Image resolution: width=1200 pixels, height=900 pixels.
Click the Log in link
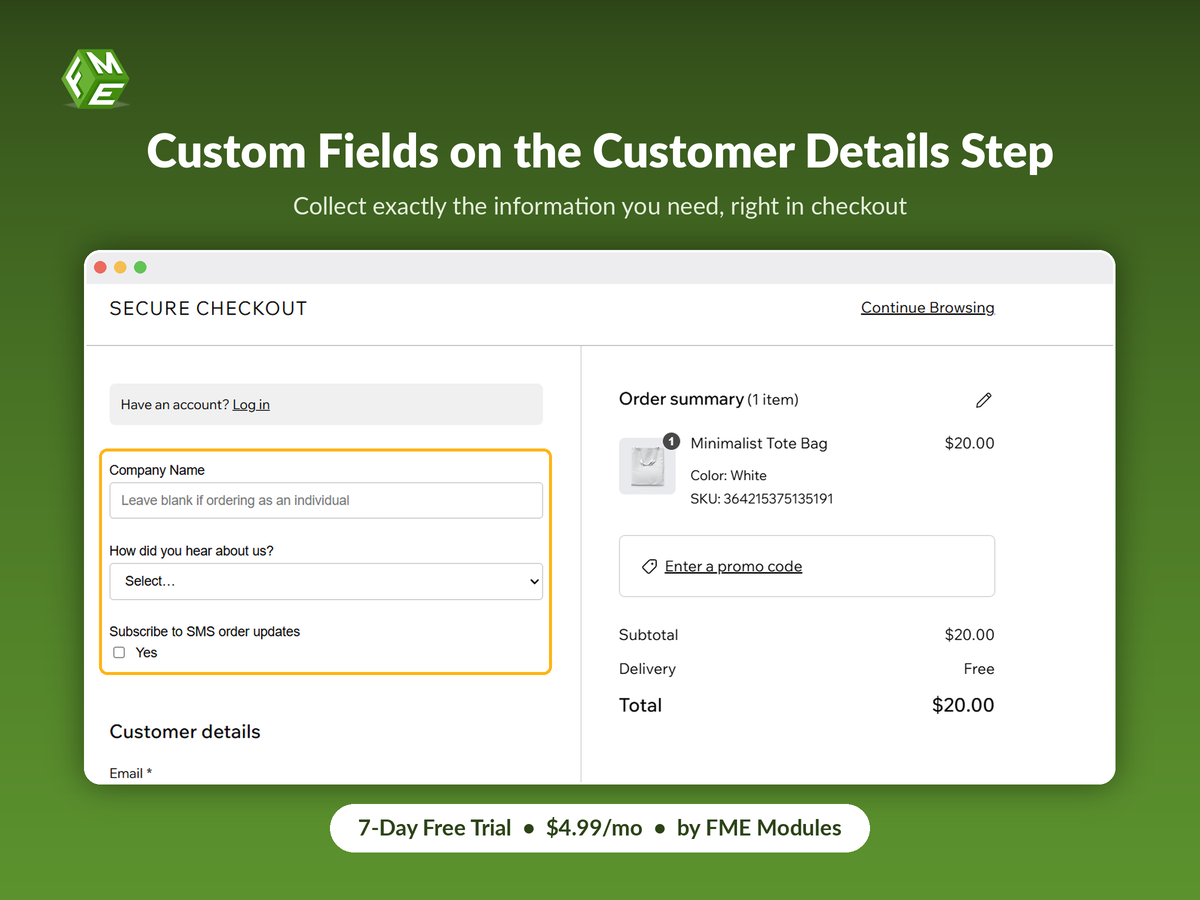coord(251,405)
